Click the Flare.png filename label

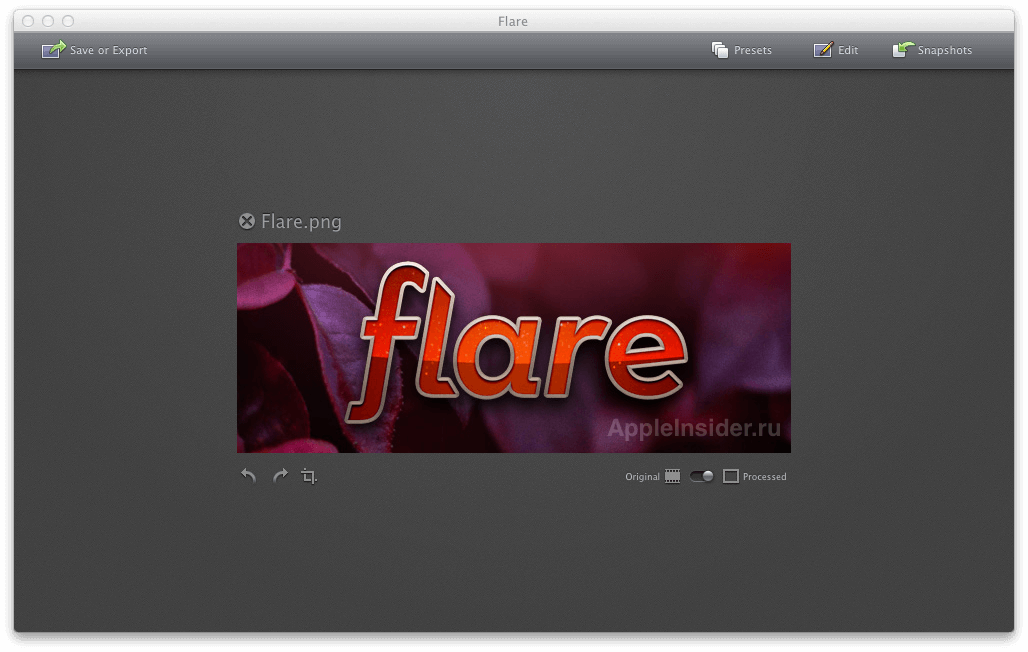[300, 221]
